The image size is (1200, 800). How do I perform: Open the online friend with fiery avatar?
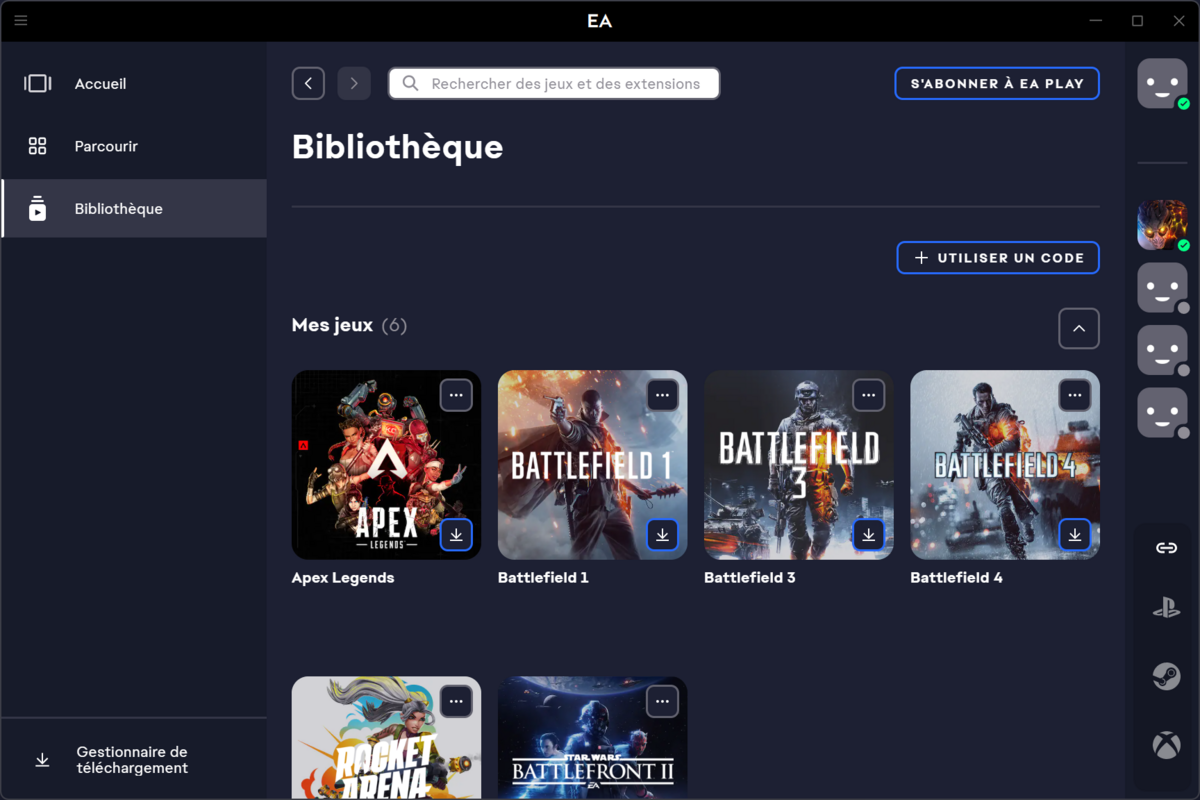(x=1162, y=225)
